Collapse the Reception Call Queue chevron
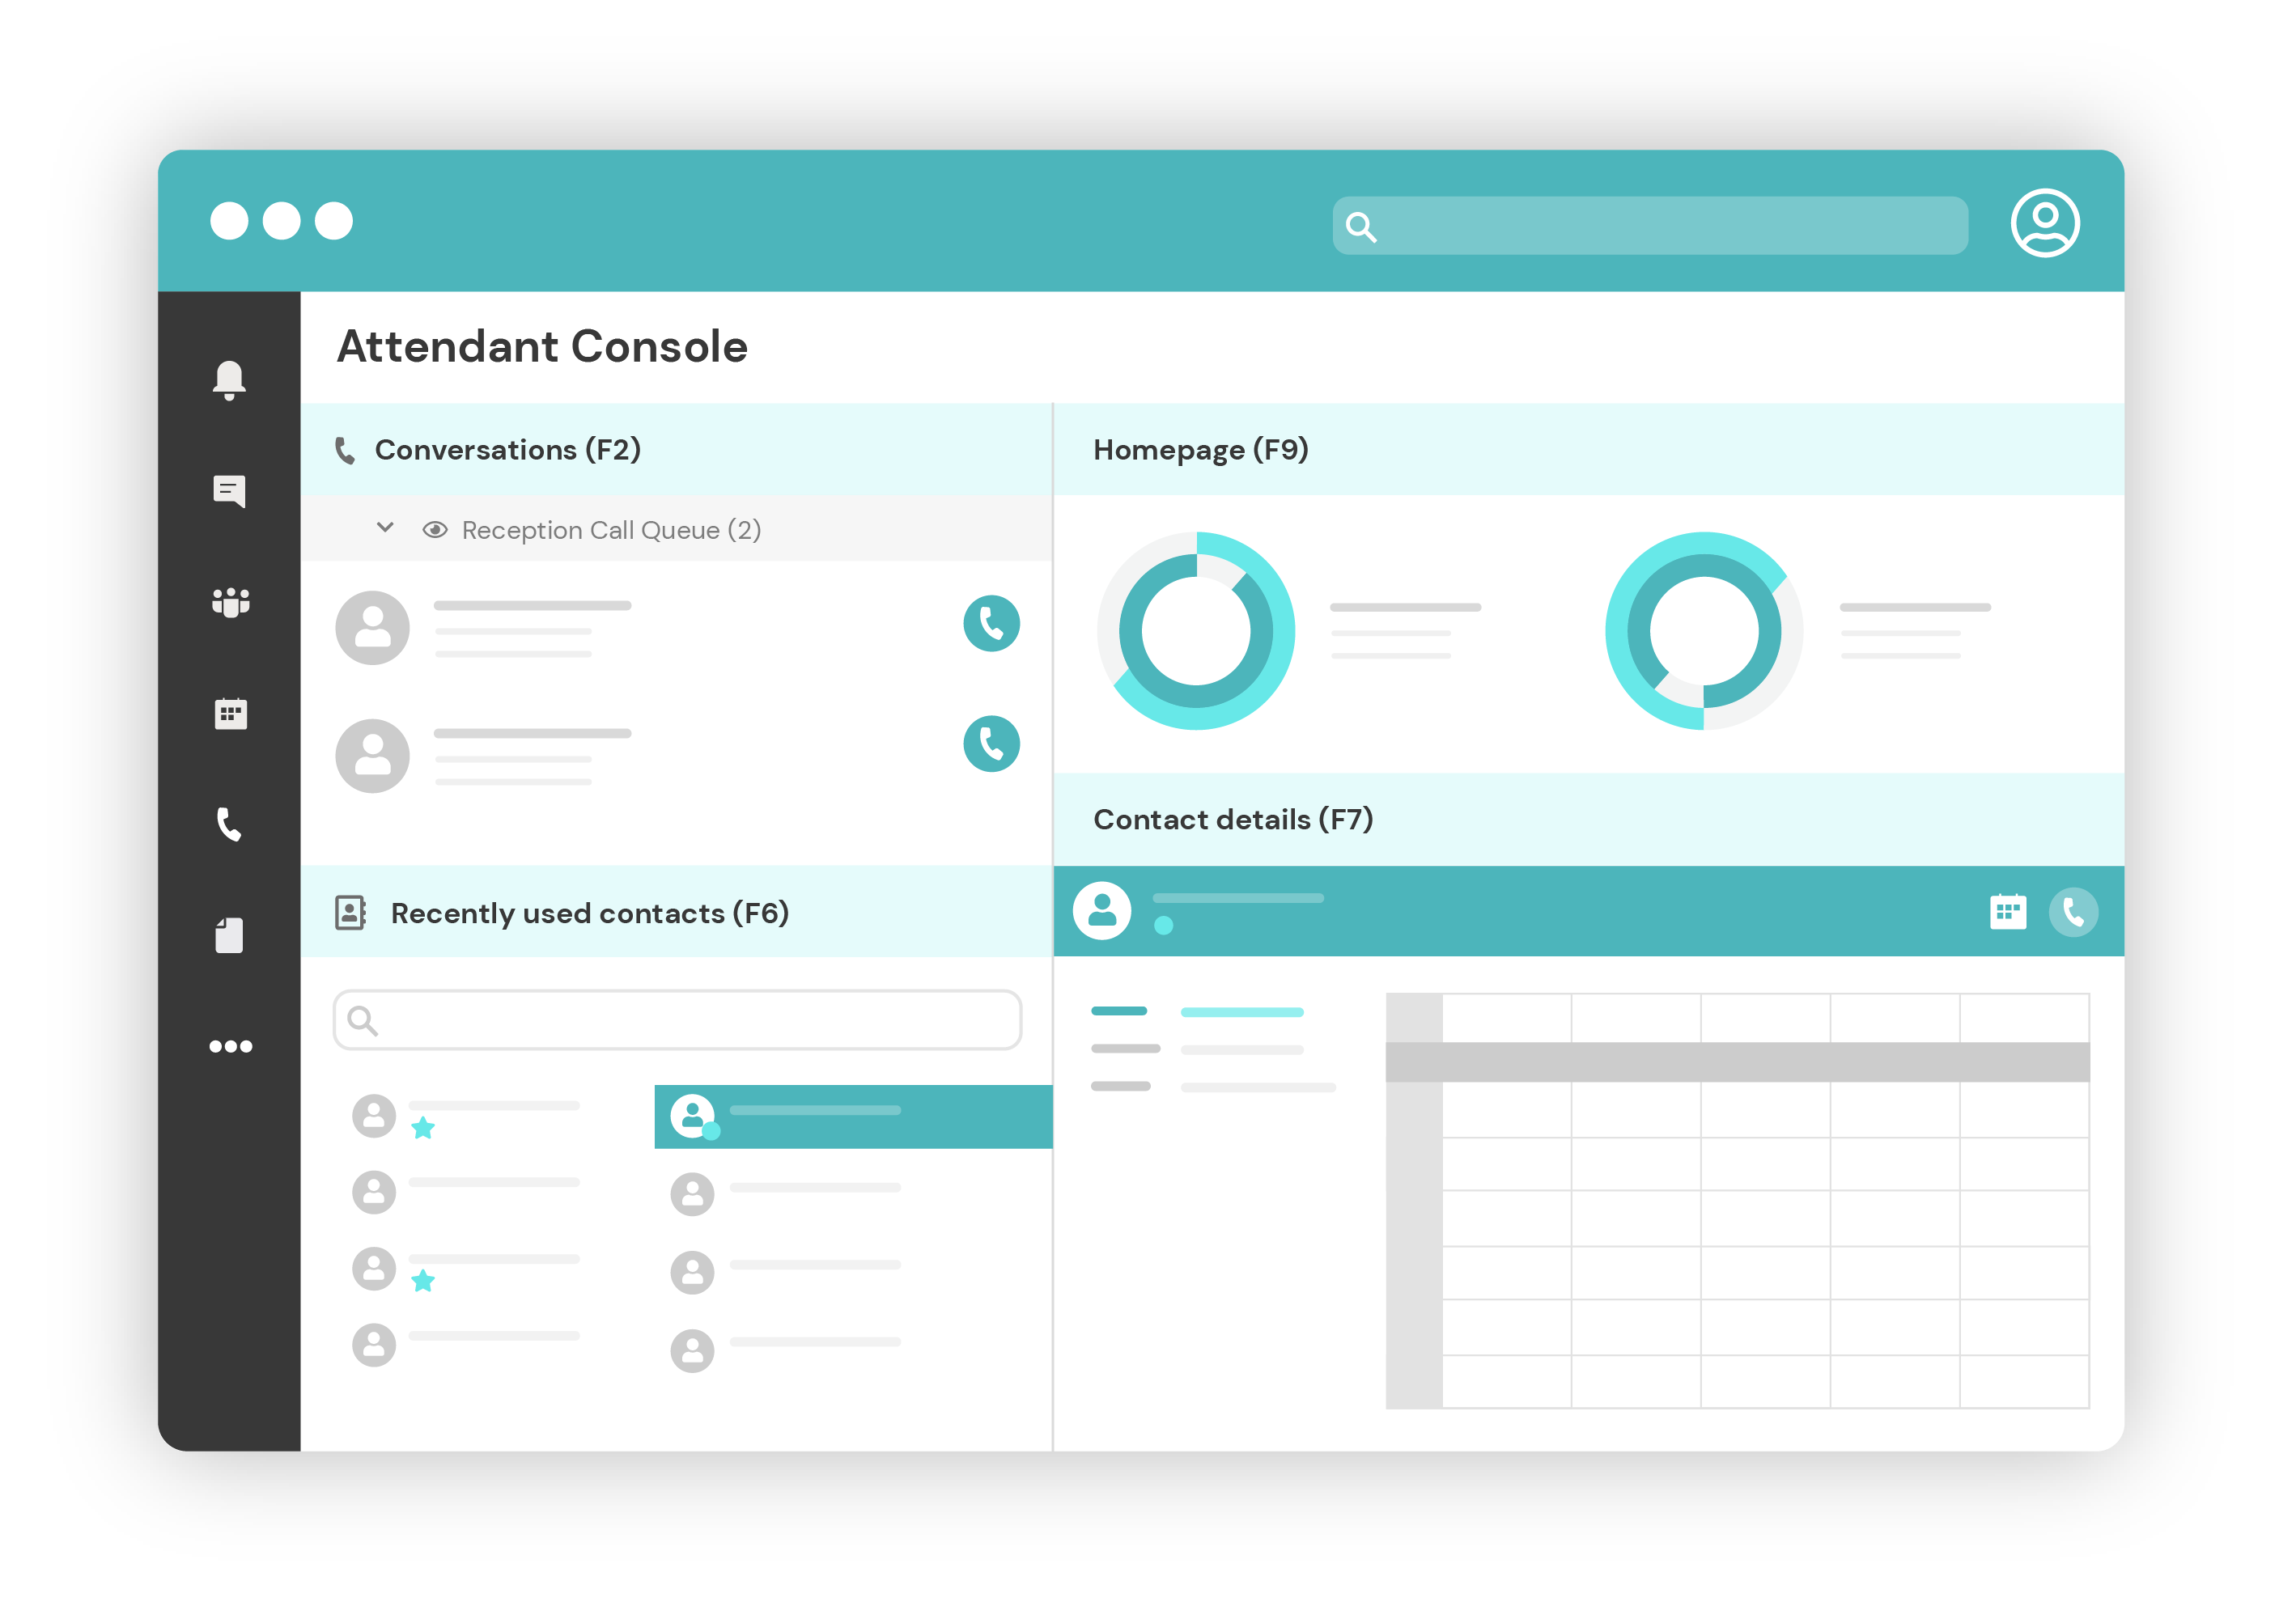 pos(385,528)
